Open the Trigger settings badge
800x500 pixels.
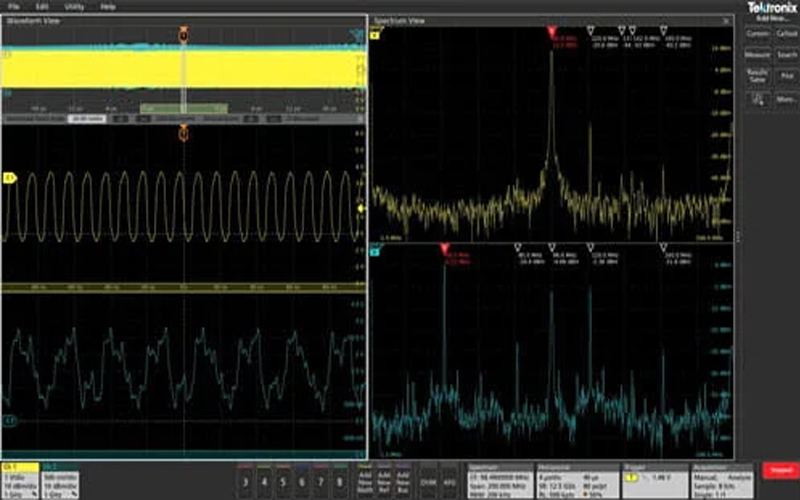click(x=655, y=477)
